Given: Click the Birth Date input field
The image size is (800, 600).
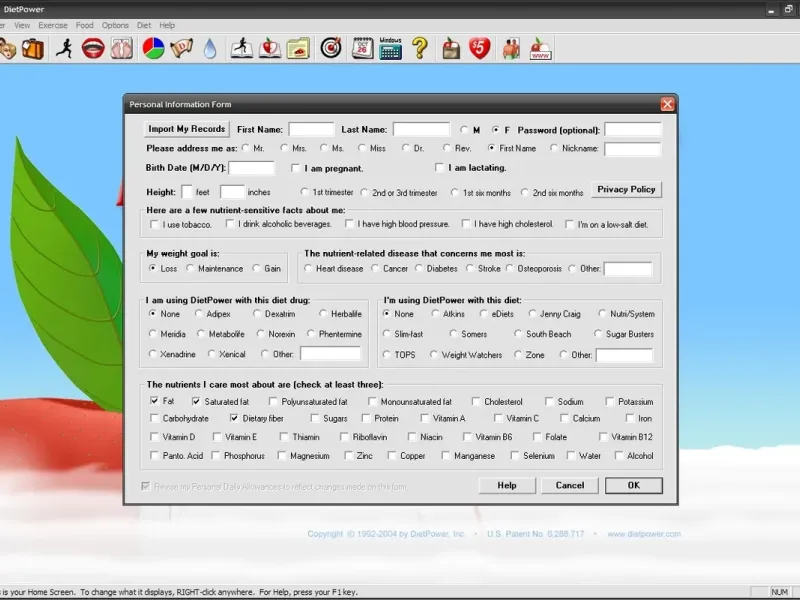Looking at the screenshot, I should (252, 168).
